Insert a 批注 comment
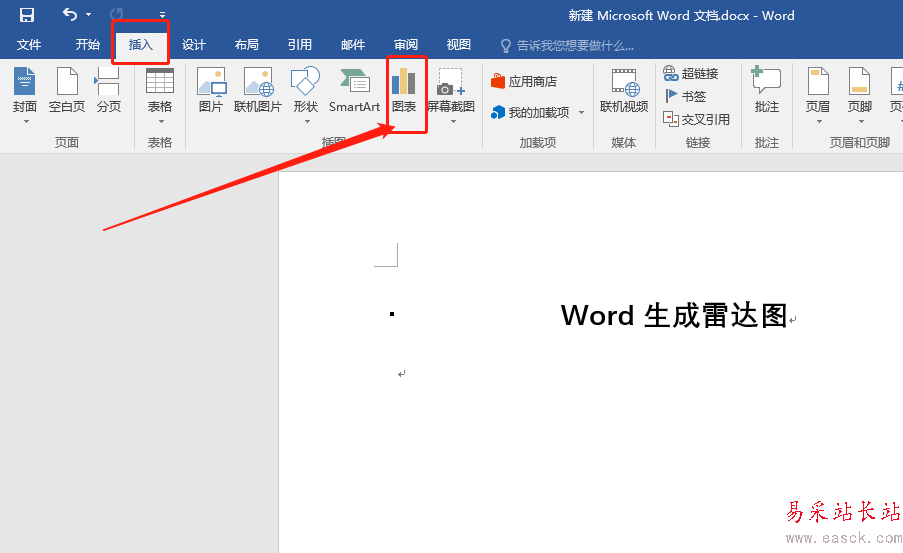Viewport: 903px width, 553px height. point(767,90)
